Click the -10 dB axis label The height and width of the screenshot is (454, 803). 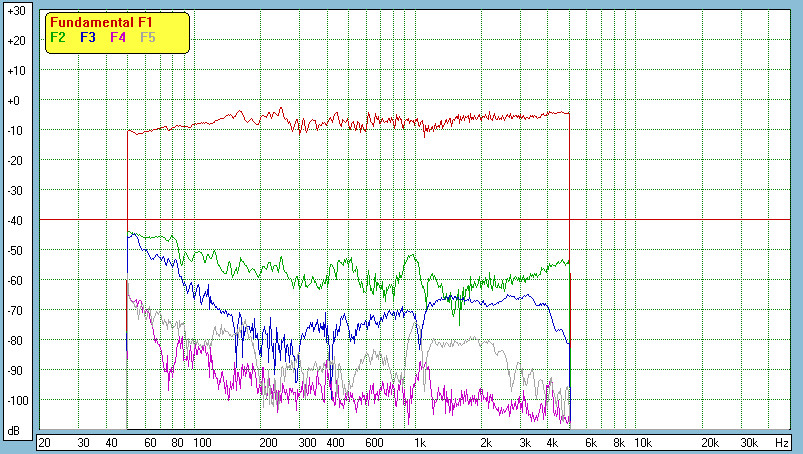pos(15,131)
